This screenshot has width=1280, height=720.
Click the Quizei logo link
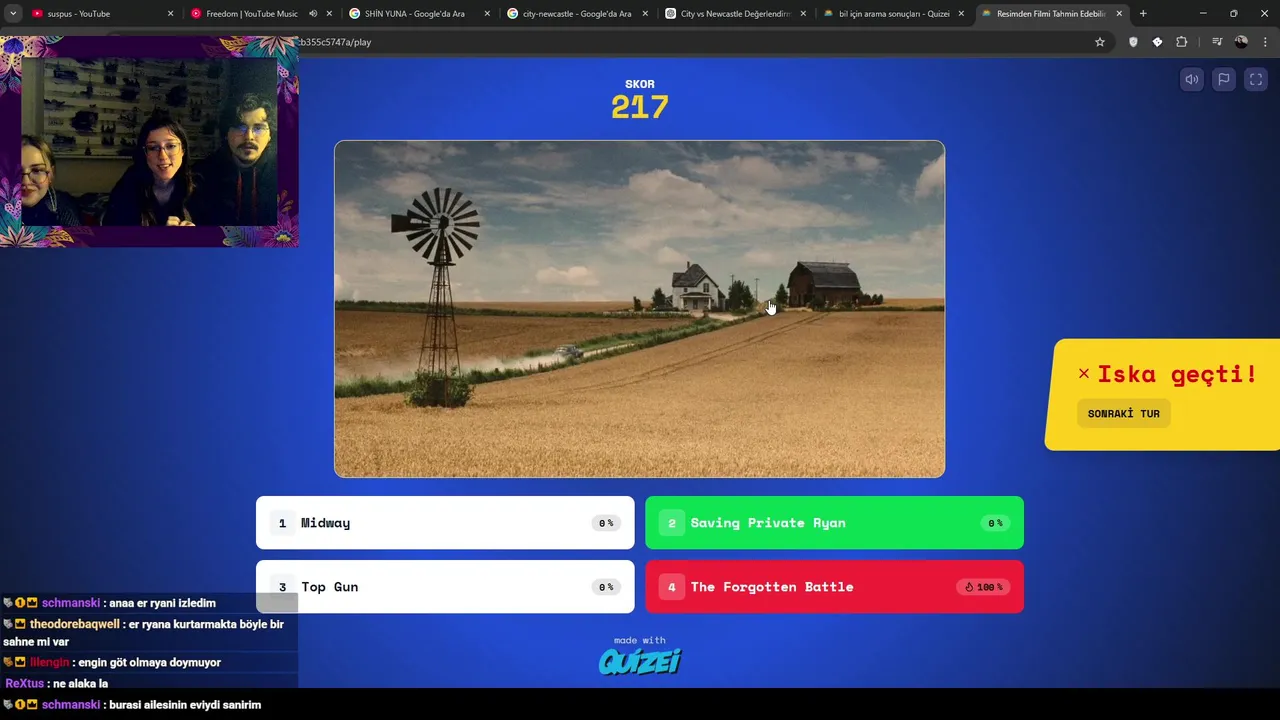click(x=640, y=661)
